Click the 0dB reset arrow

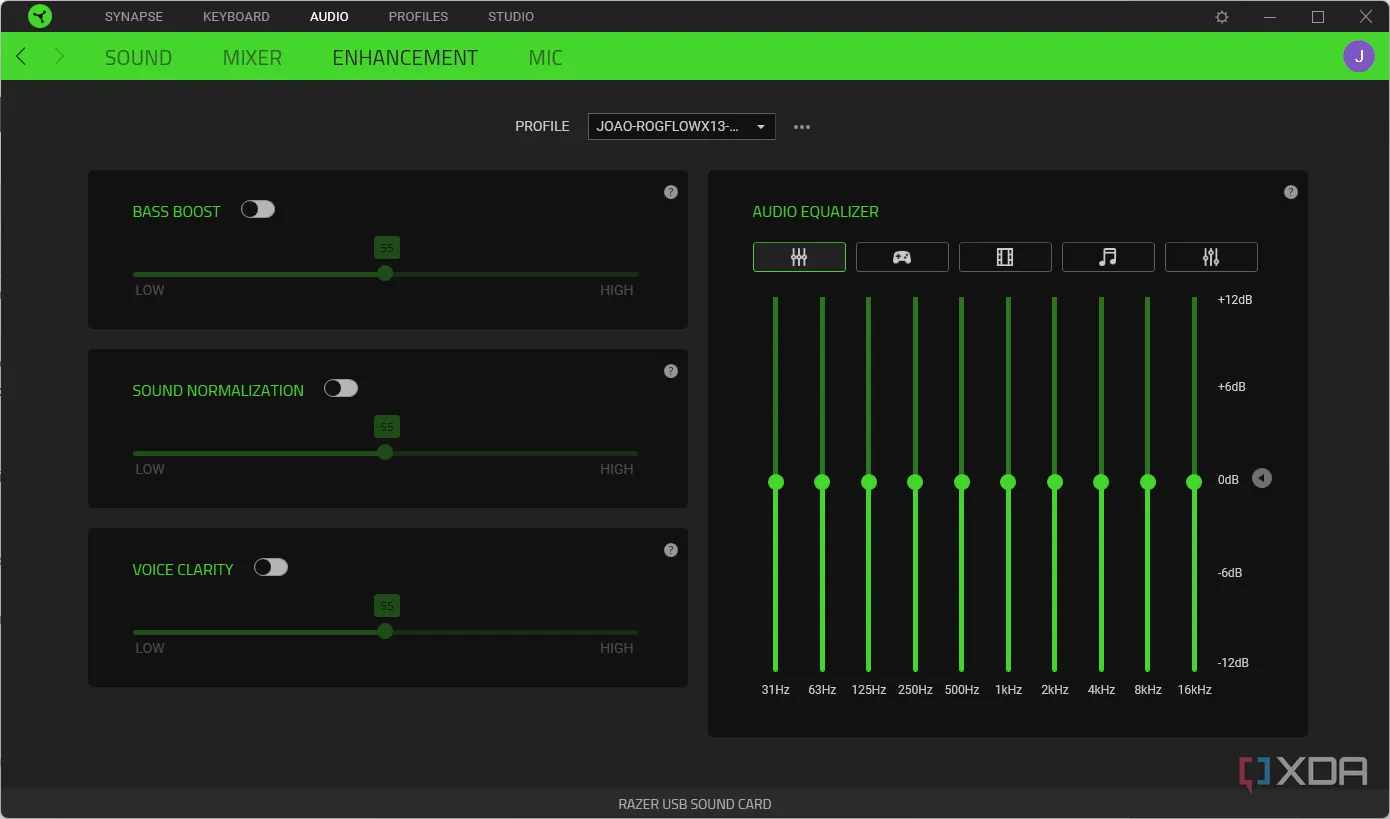[1262, 479]
